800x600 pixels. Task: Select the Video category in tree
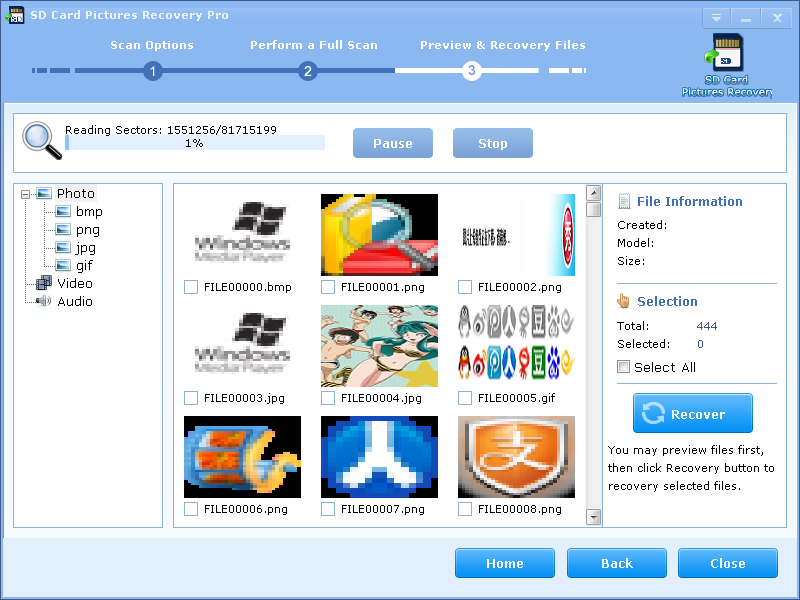point(75,283)
